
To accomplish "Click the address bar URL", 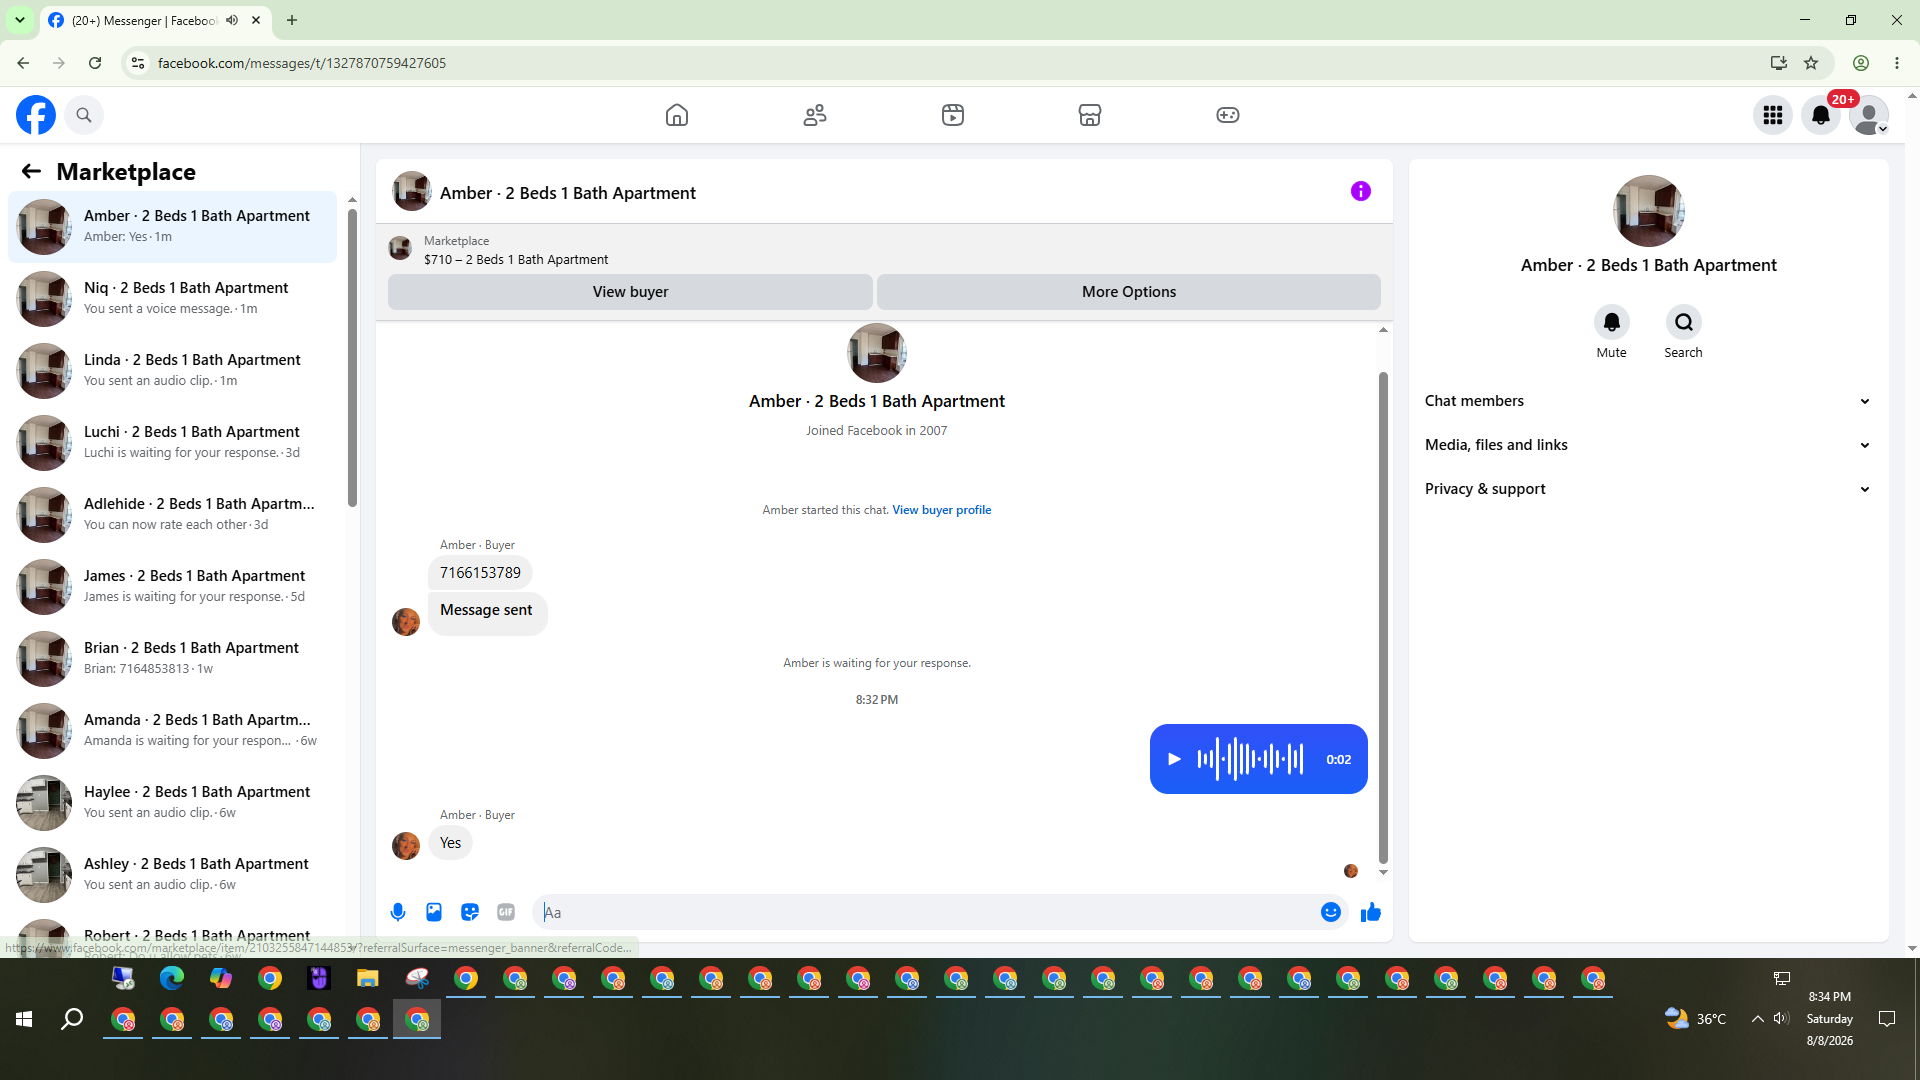I will click(302, 63).
